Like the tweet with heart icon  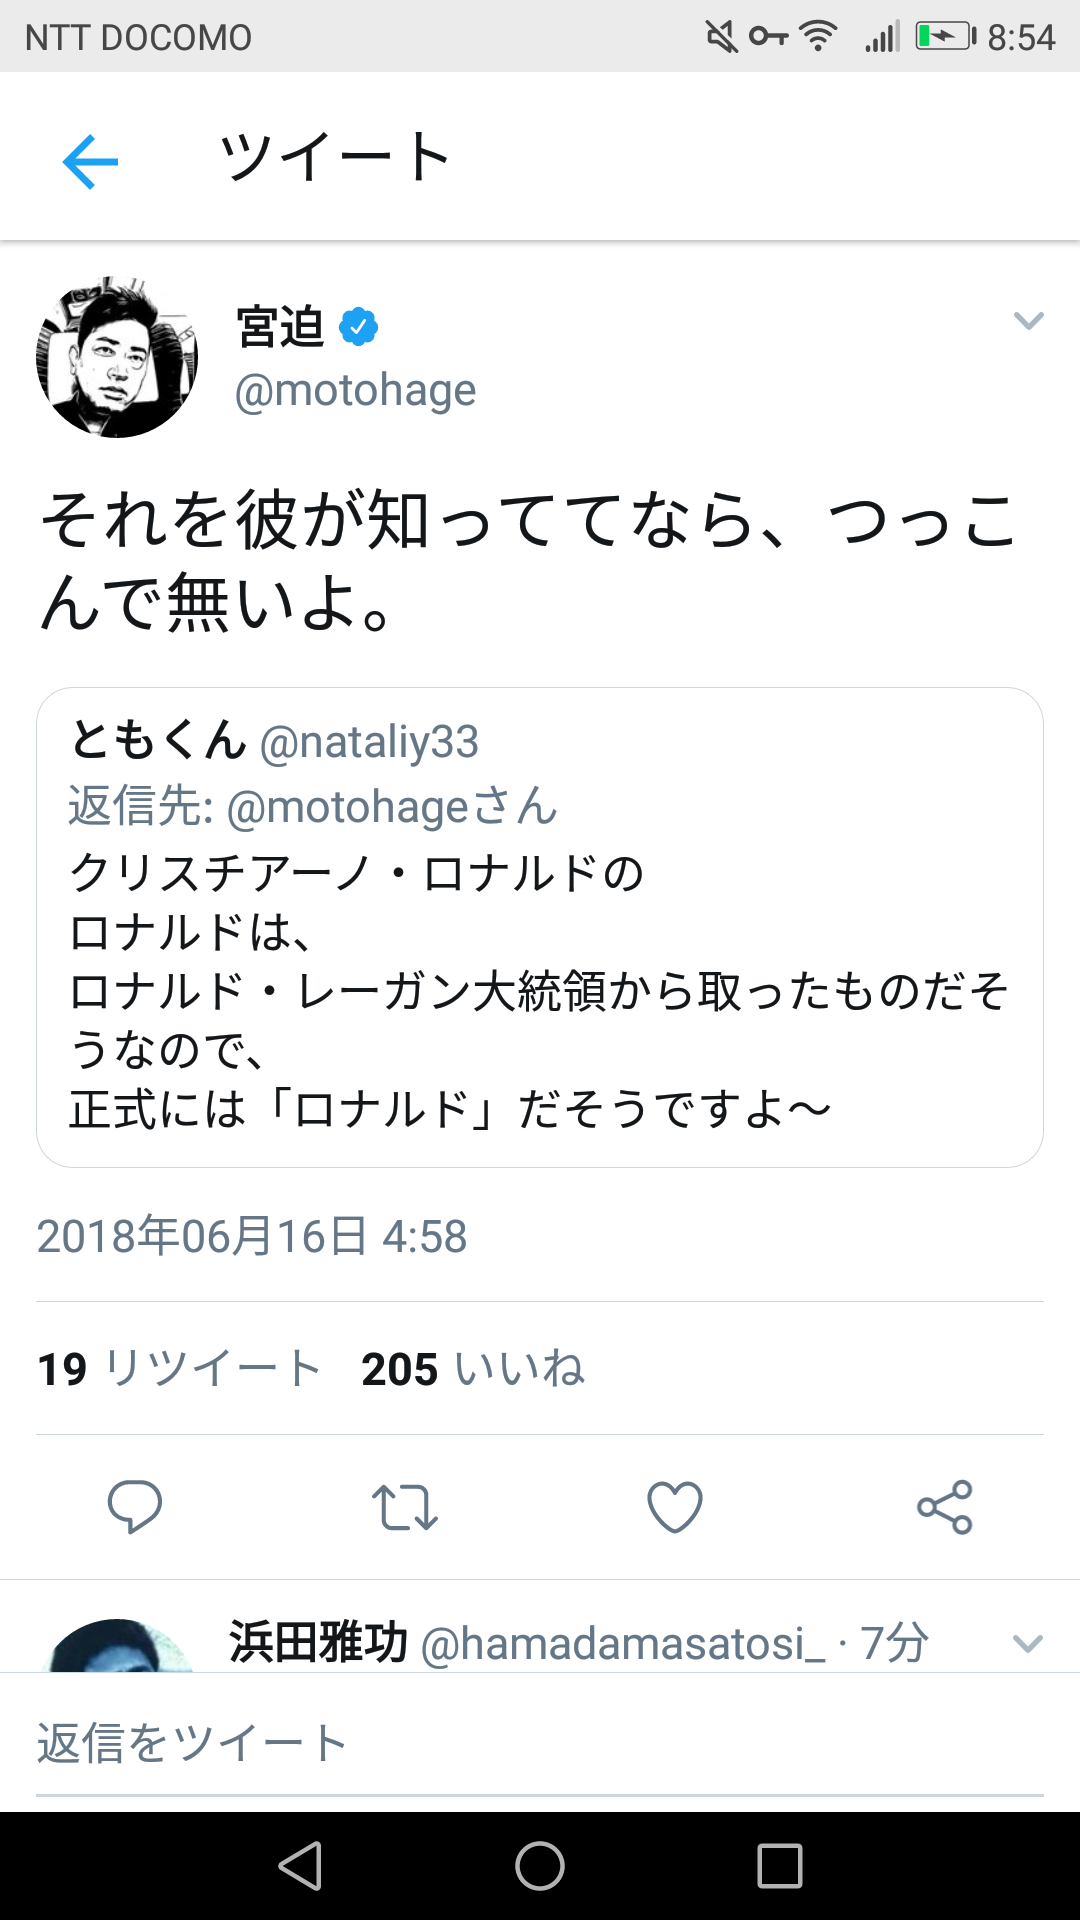[675, 1507]
